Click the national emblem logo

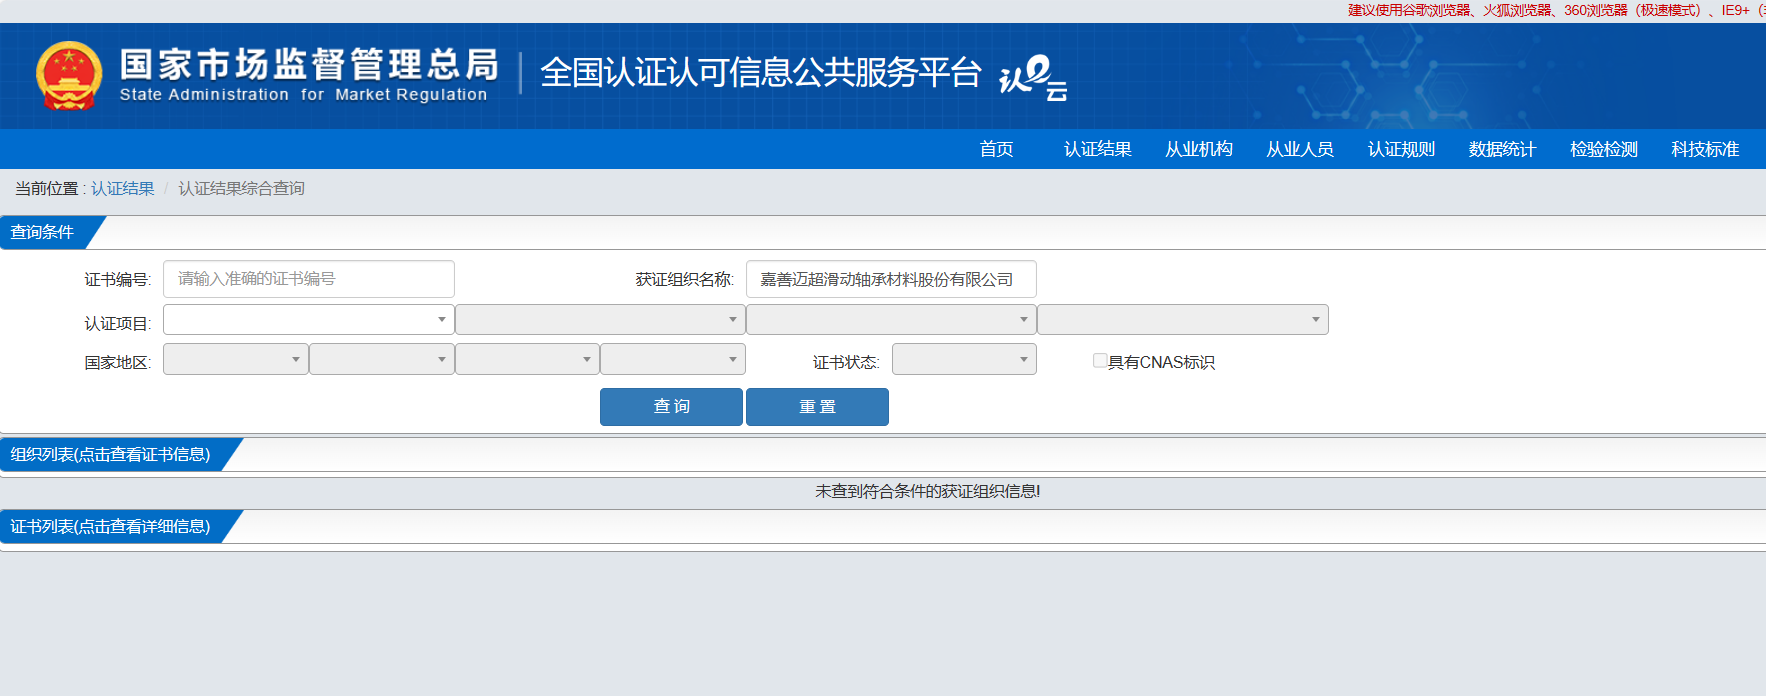69,75
